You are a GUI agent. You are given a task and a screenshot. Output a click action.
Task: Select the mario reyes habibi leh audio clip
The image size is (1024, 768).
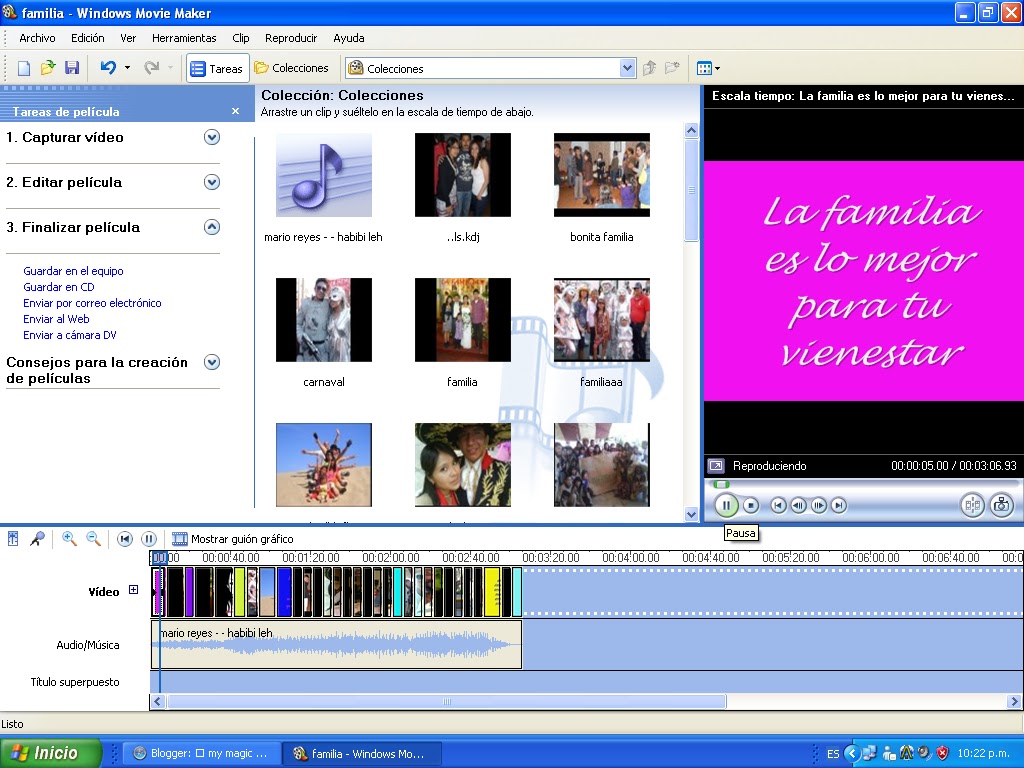[x=324, y=175]
